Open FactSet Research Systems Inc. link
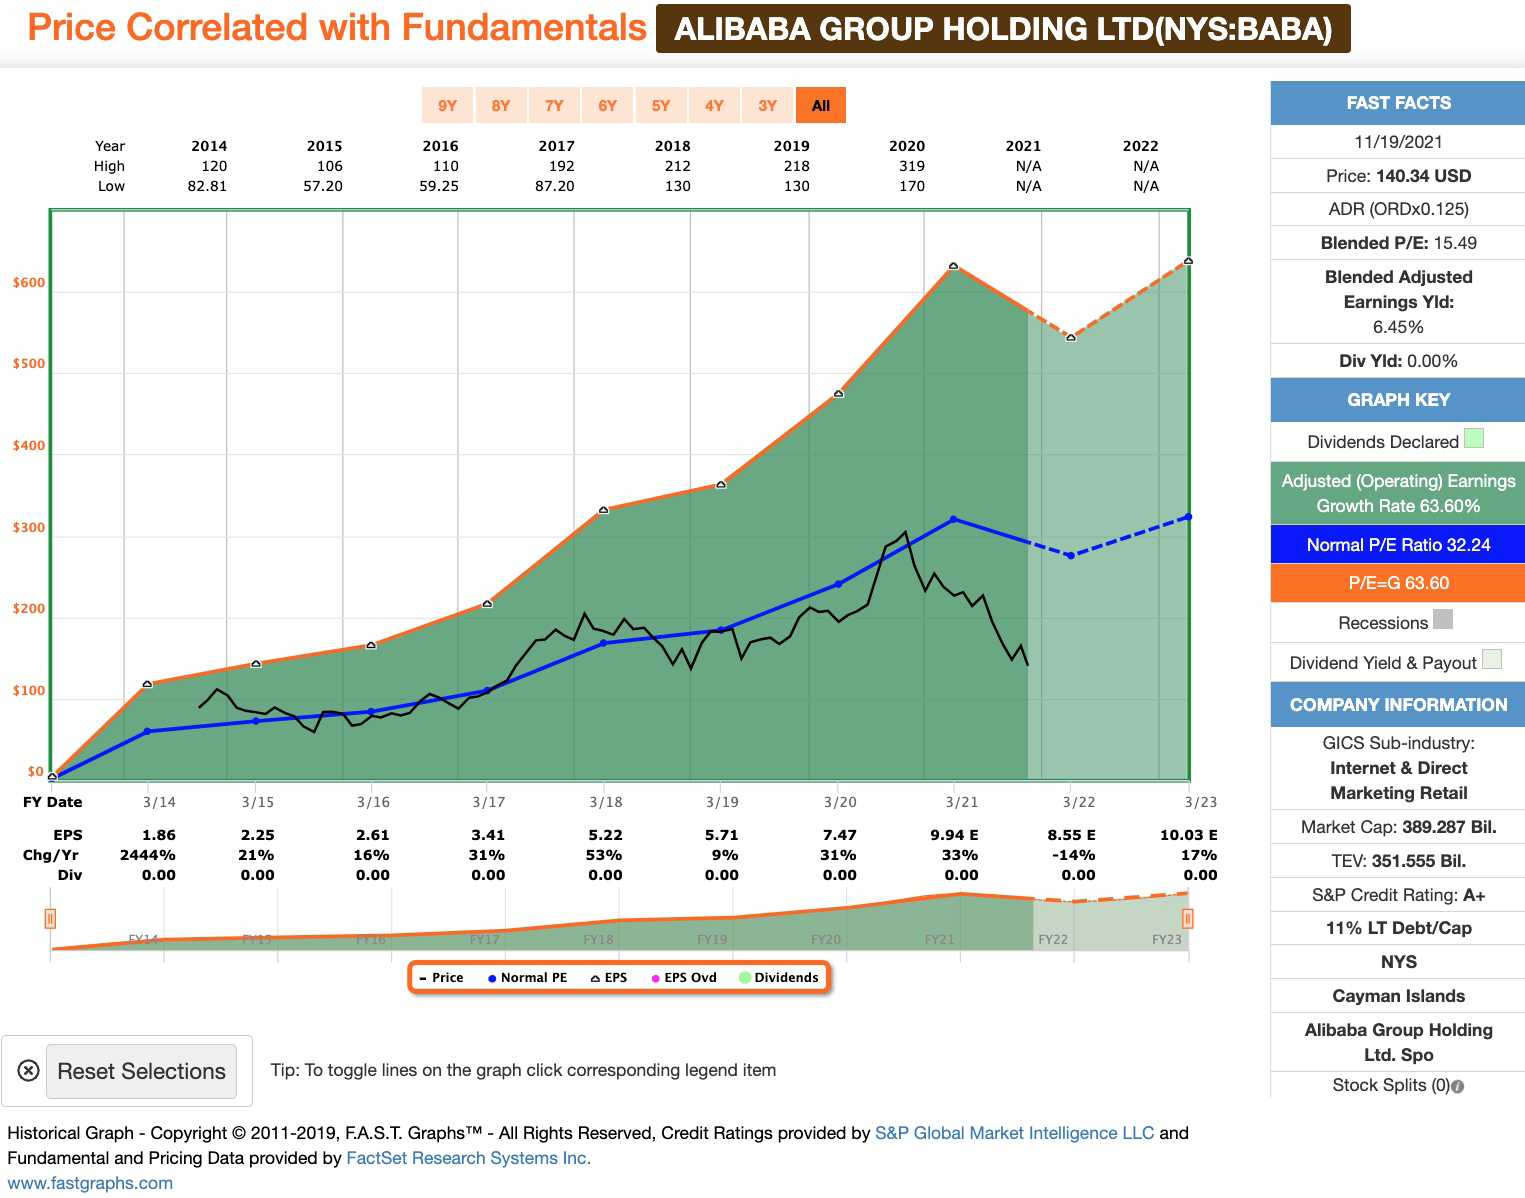This screenshot has width=1525, height=1198. coord(468,1158)
